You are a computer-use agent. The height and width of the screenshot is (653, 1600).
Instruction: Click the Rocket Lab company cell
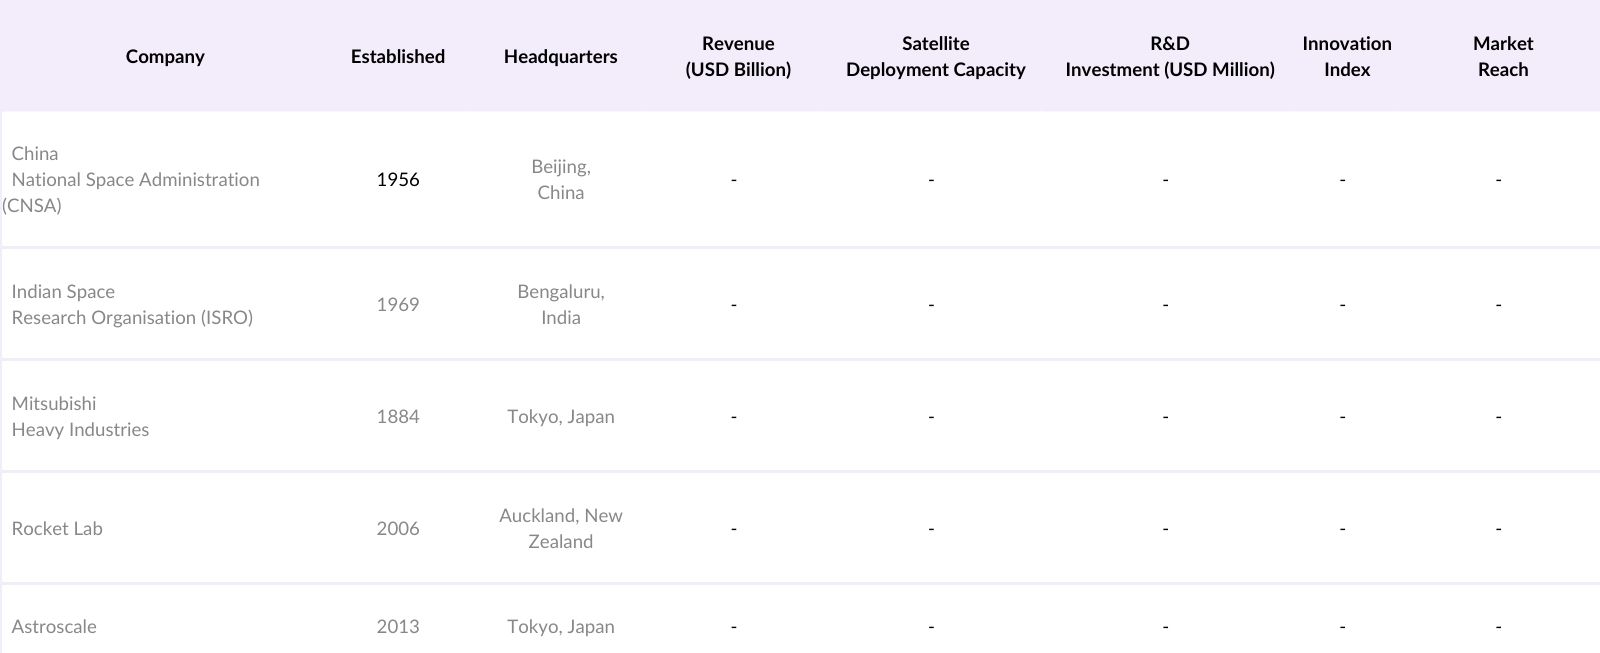(57, 529)
